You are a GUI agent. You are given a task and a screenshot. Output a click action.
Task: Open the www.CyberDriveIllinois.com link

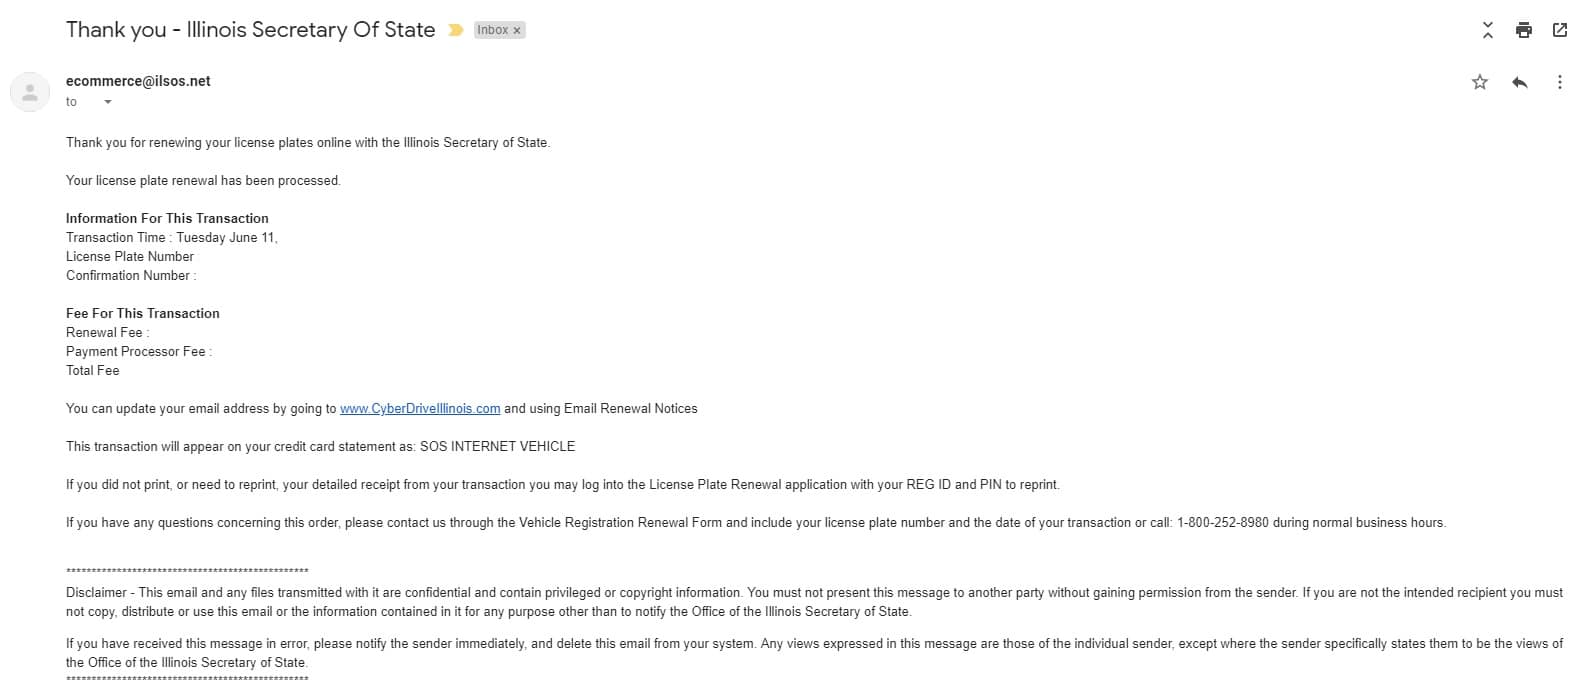[x=420, y=408]
